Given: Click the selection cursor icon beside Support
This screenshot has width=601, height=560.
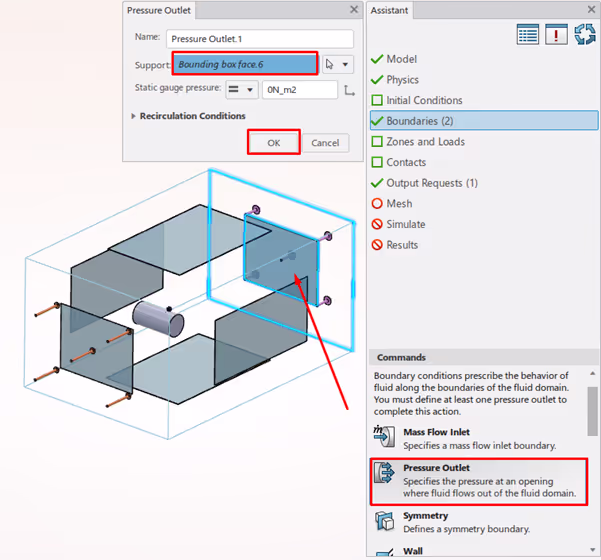Looking at the screenshot, I should coord(330,64).
